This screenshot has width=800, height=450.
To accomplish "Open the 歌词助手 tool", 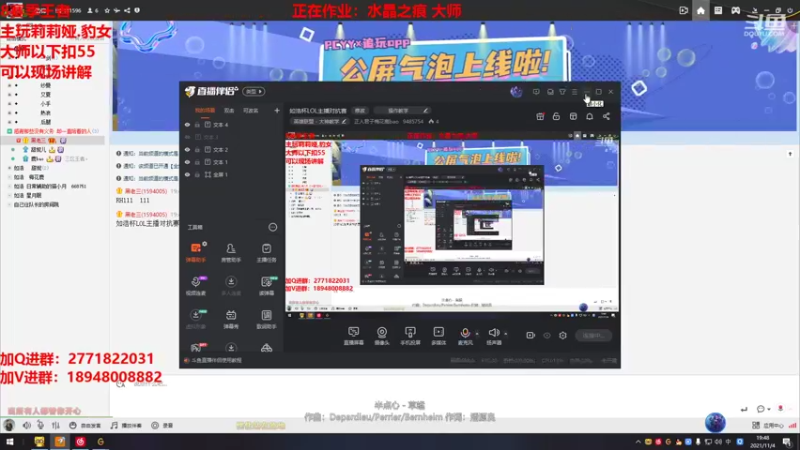I will [x=266, y=319].
